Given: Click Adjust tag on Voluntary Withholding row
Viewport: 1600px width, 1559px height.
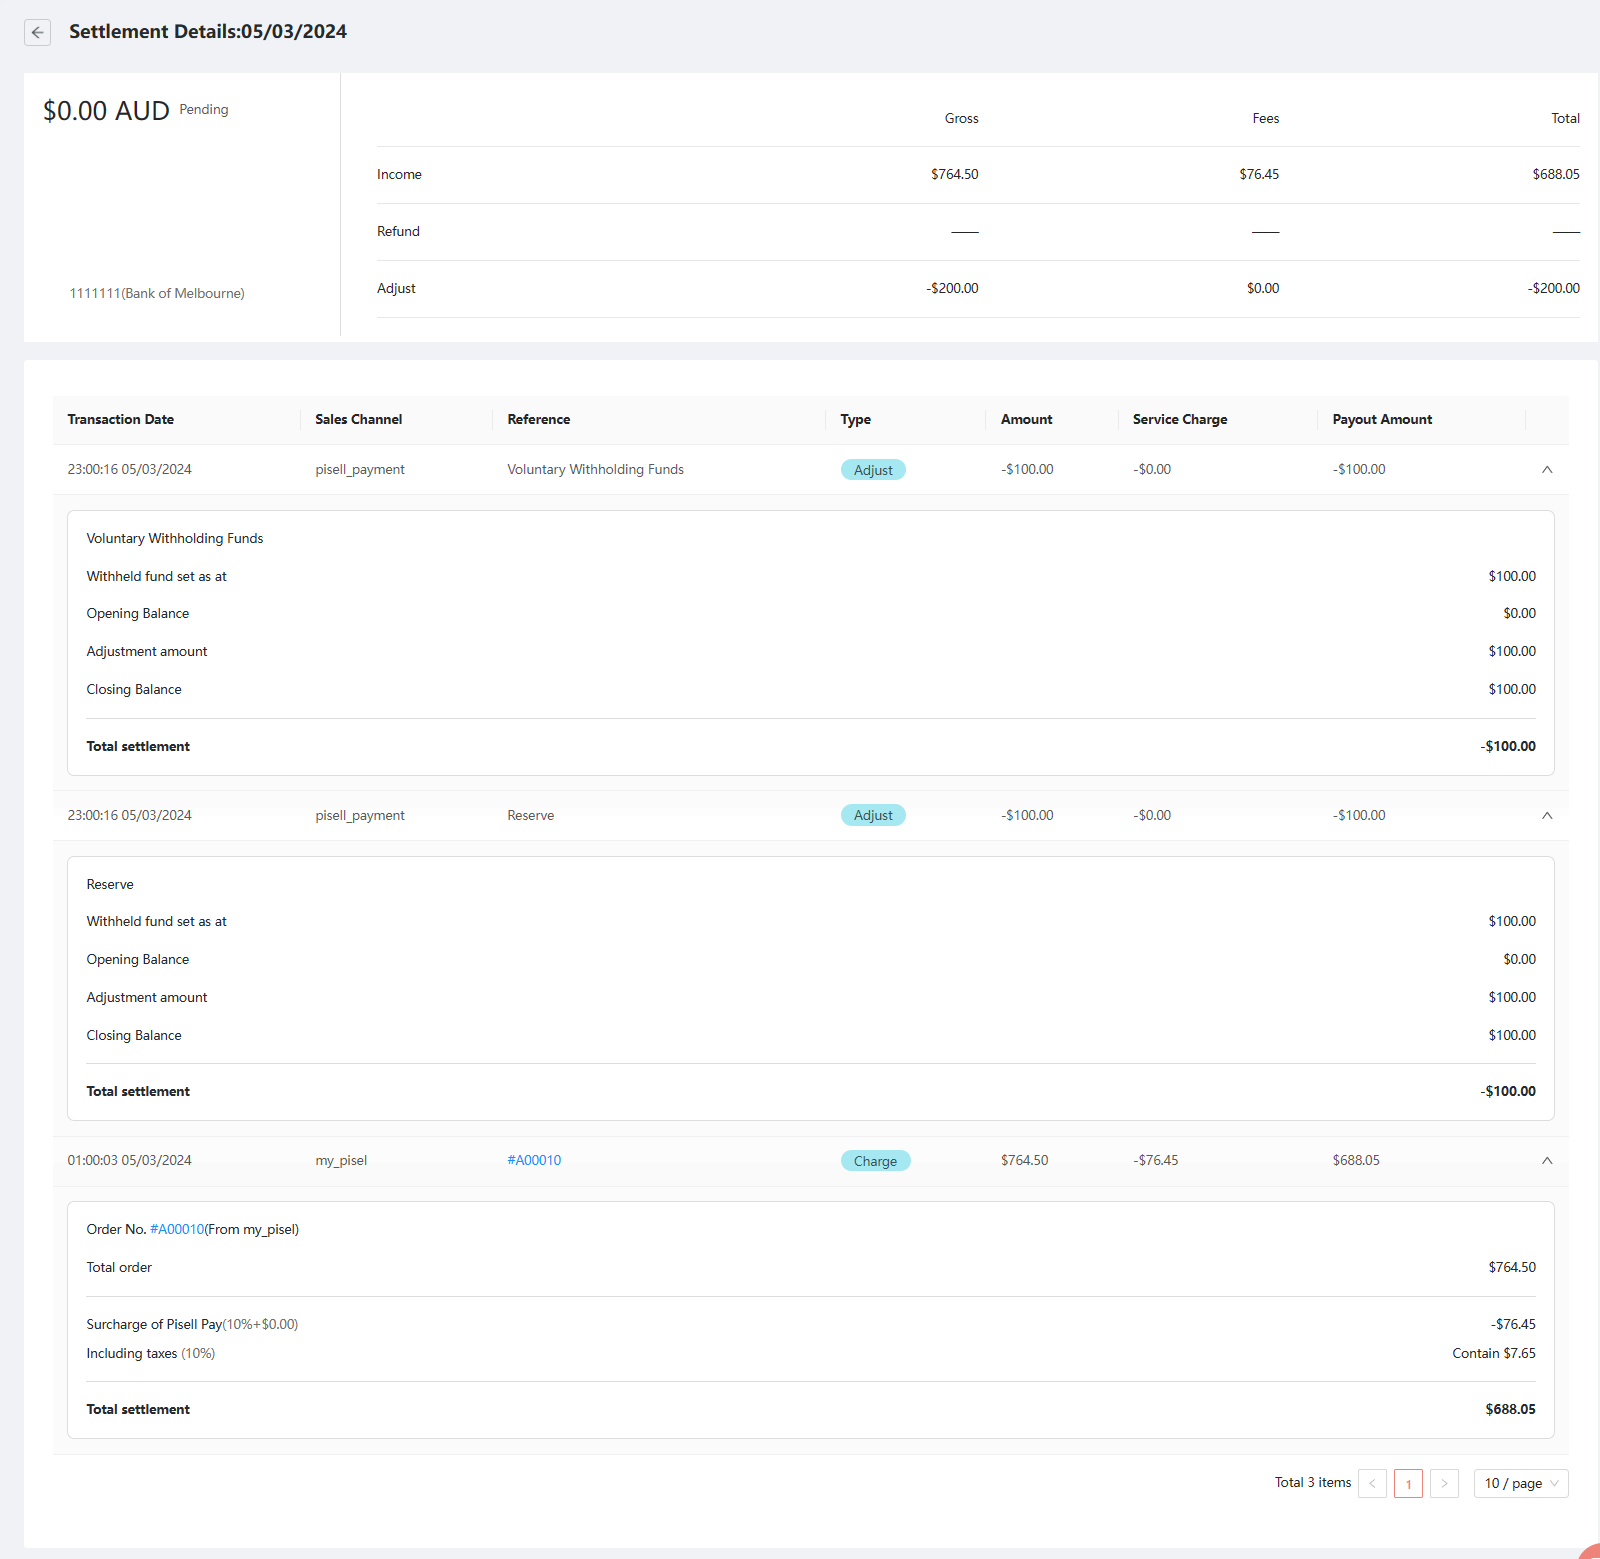Looking at the screenshot, I should pyautogui.click(x=873, y=470).
